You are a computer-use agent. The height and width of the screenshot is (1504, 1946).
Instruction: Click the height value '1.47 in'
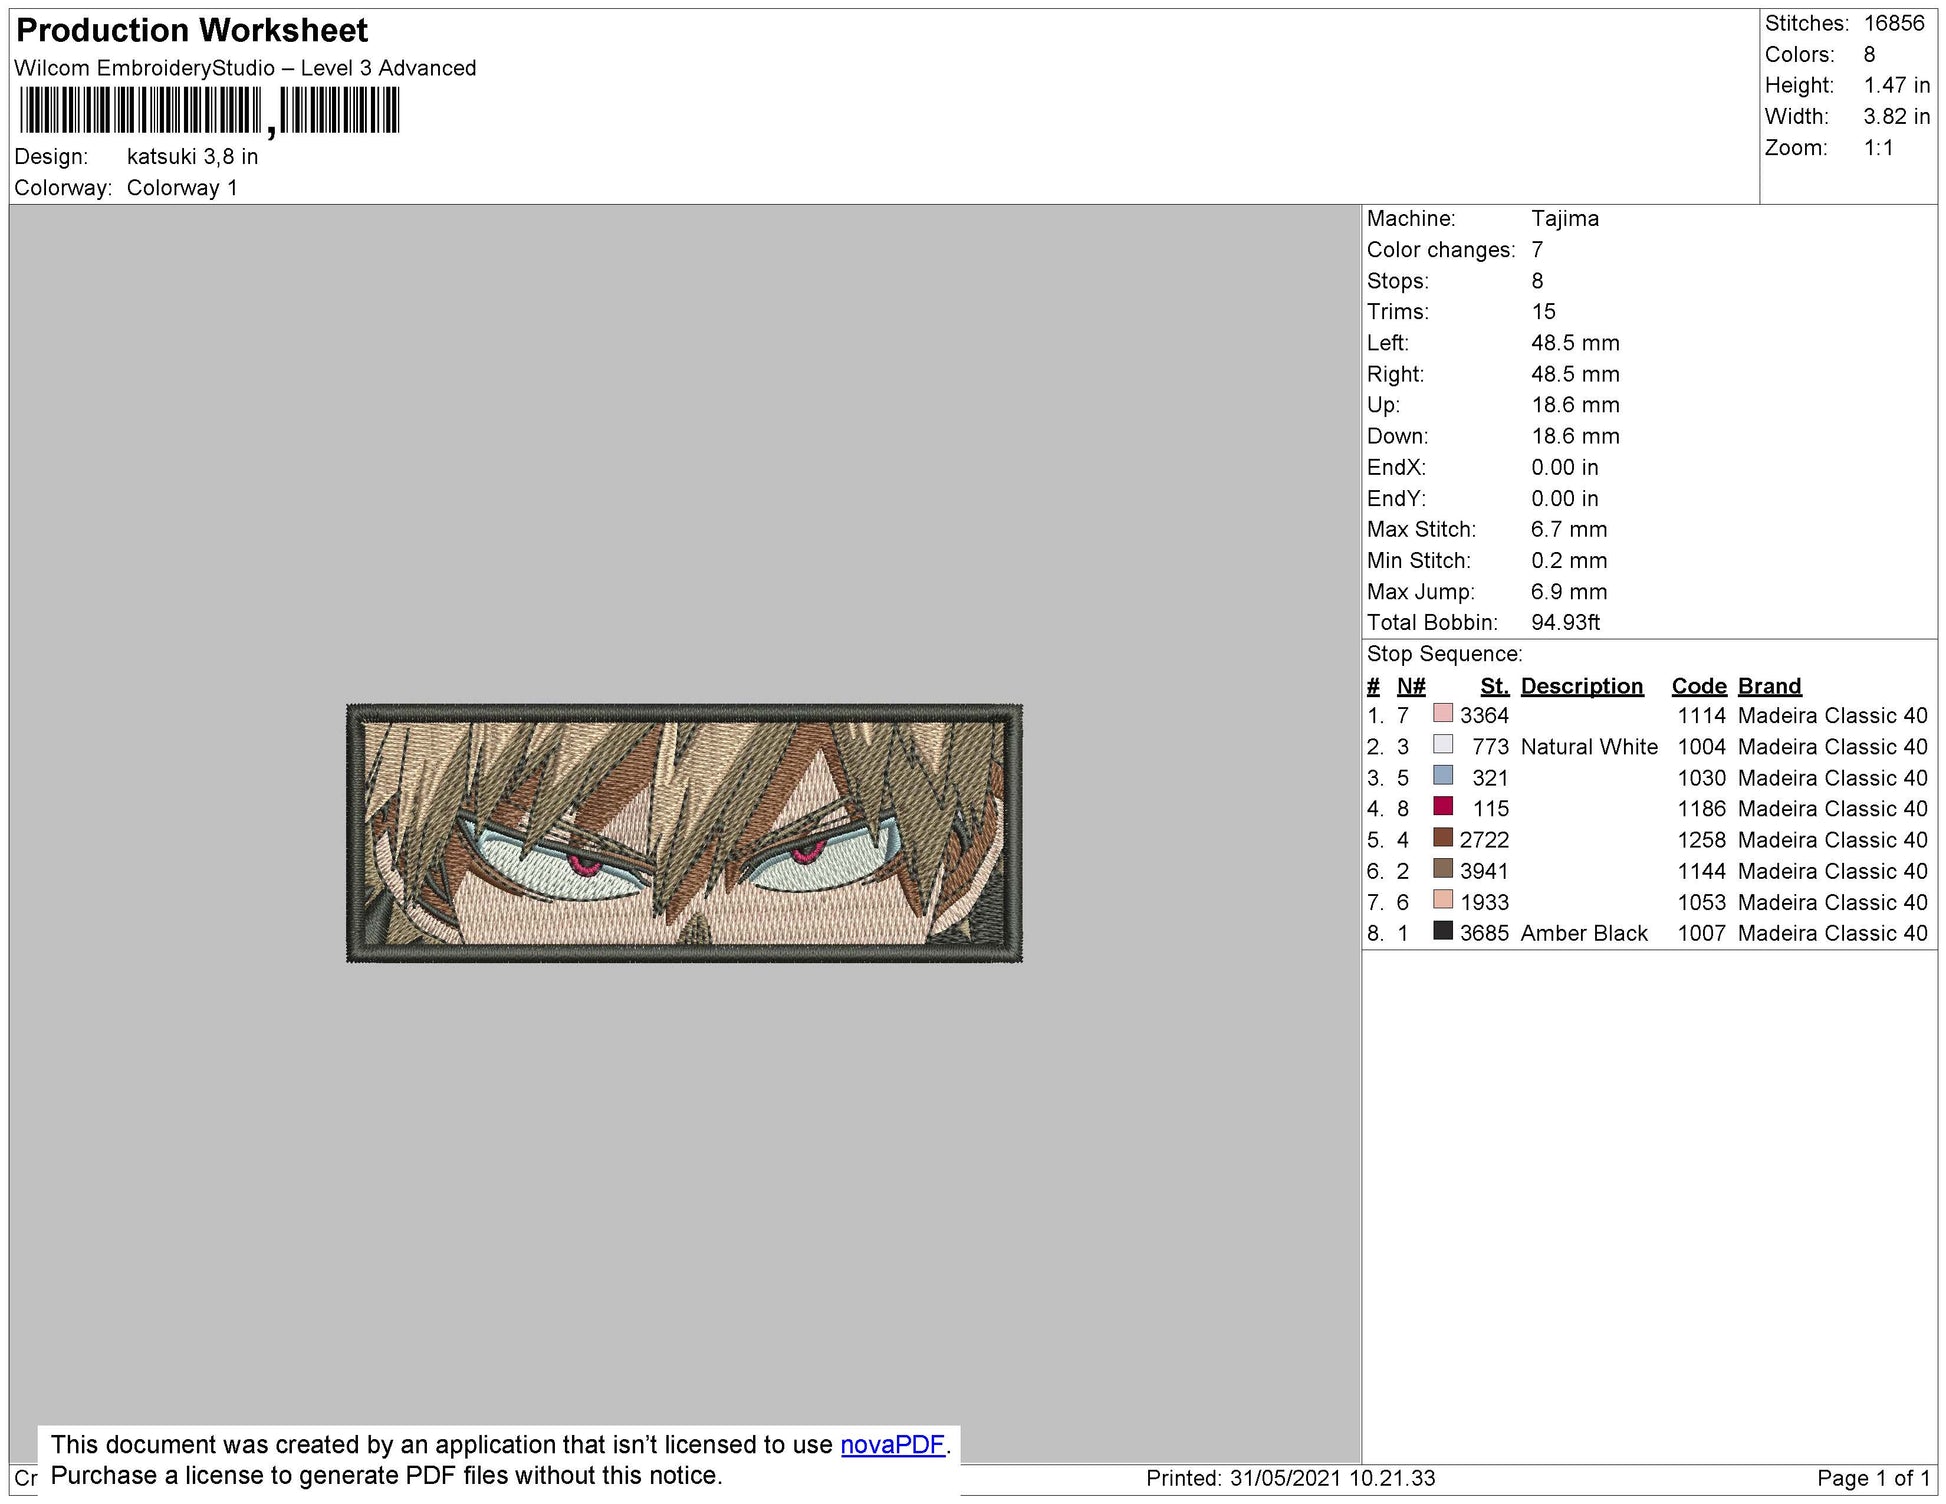click(1896, 85)
